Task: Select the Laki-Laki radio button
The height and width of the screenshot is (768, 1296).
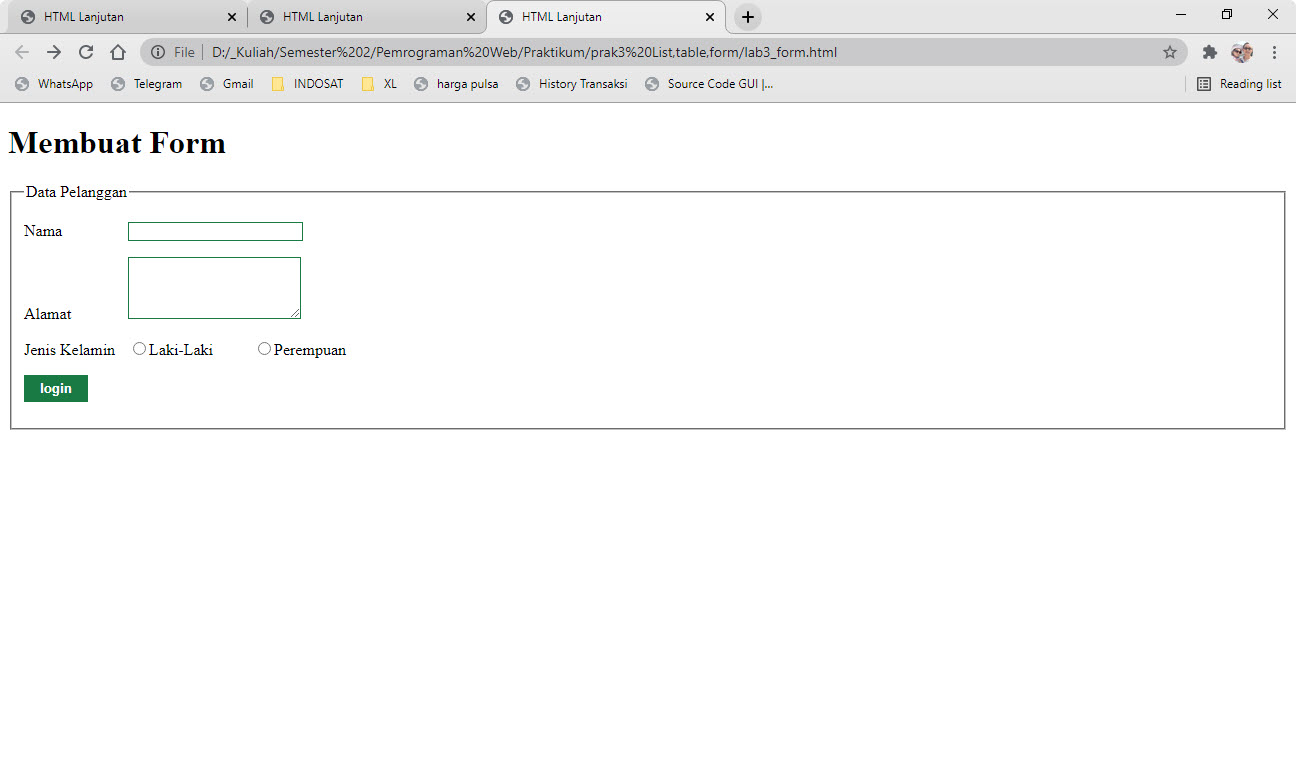Action: click(139, 348)
